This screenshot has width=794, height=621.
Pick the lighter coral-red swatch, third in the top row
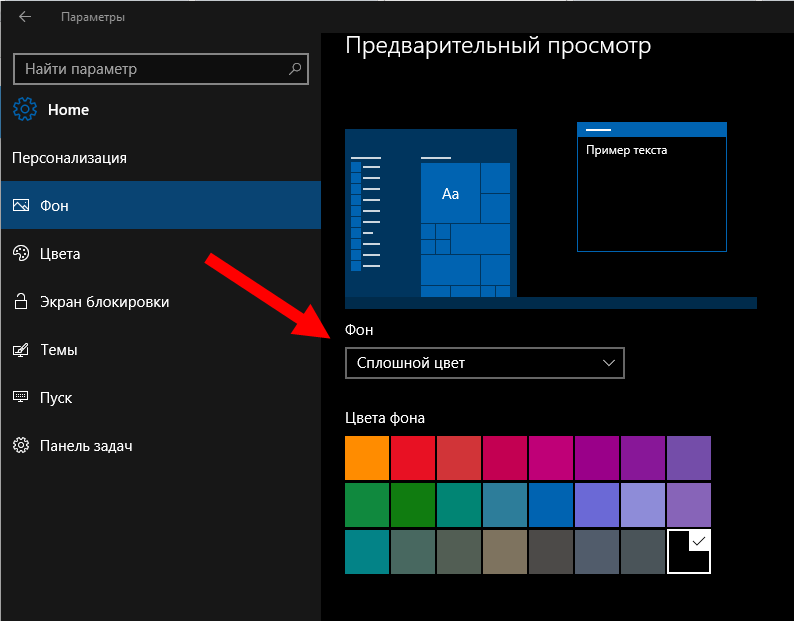point(459,458)
